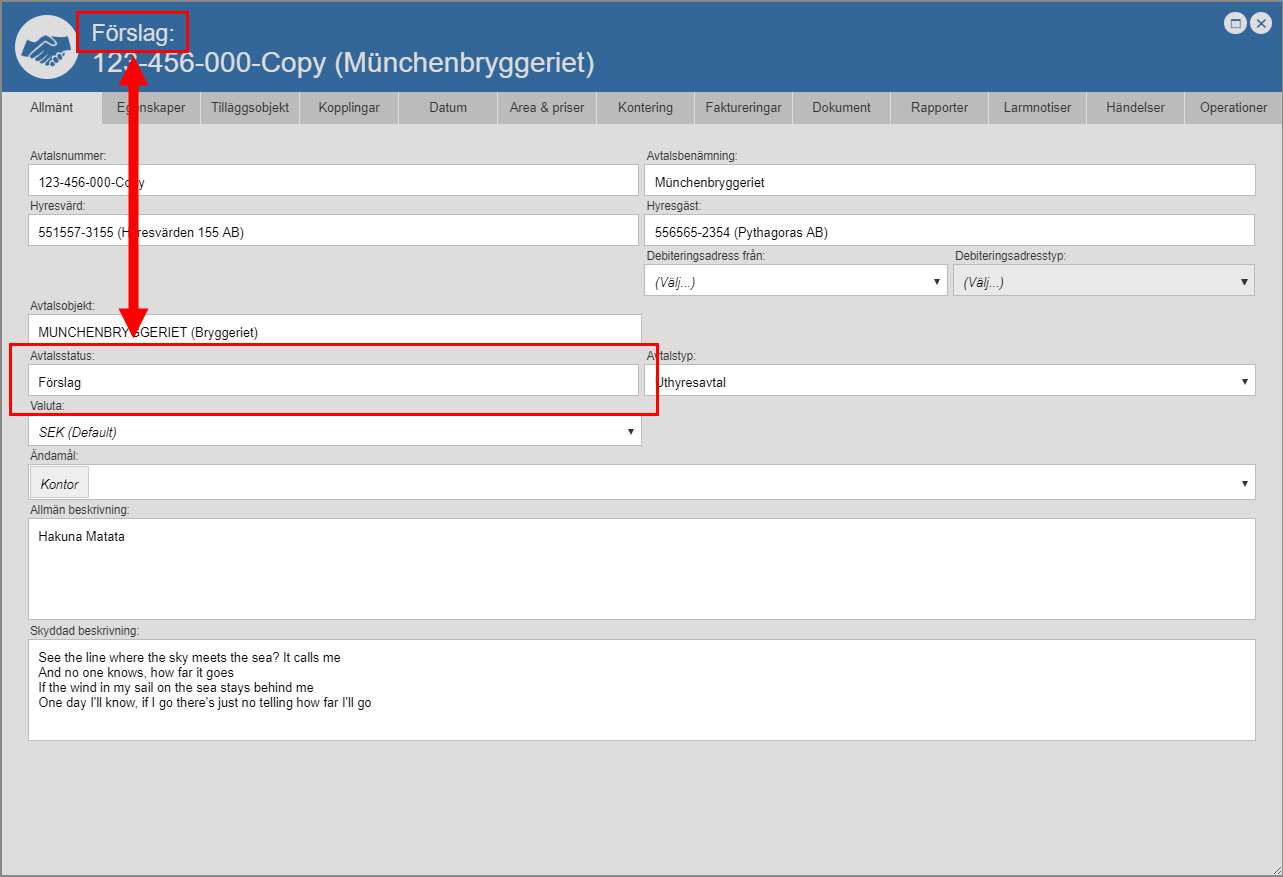This screenshot has height=877, width=1283.
Task: Click the Kontor purpose tag
Action: tap(60, 484)
